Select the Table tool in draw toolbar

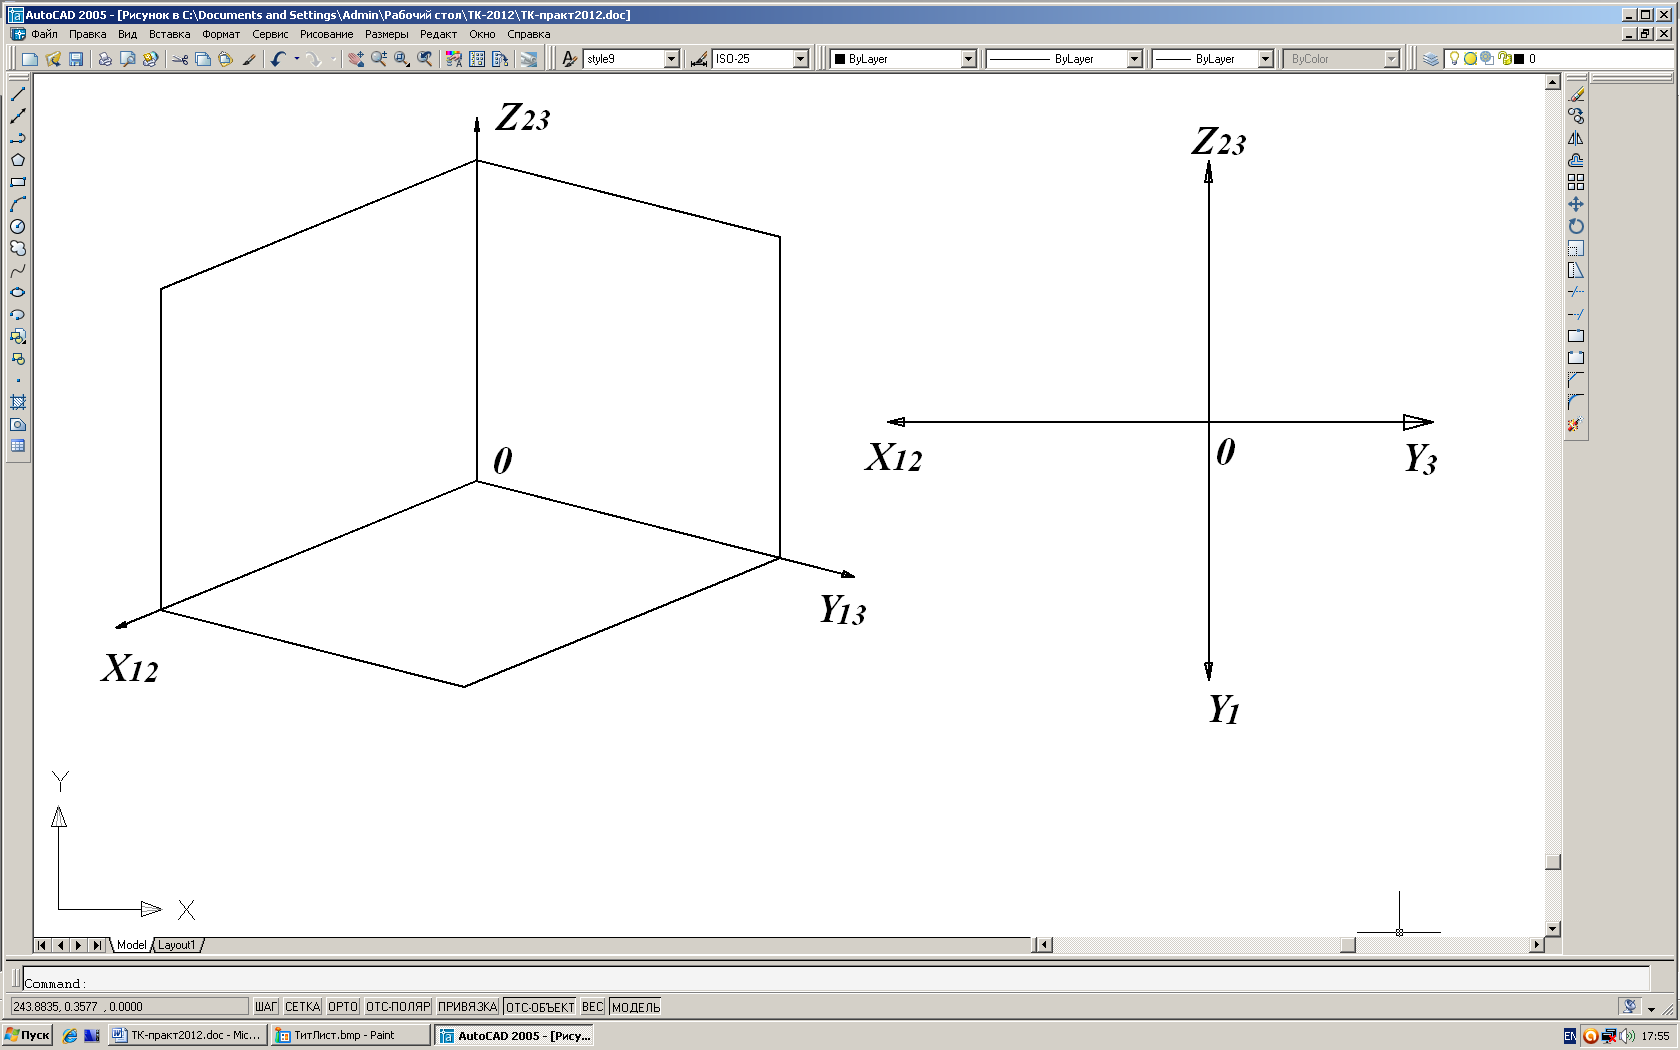(18, 446)
